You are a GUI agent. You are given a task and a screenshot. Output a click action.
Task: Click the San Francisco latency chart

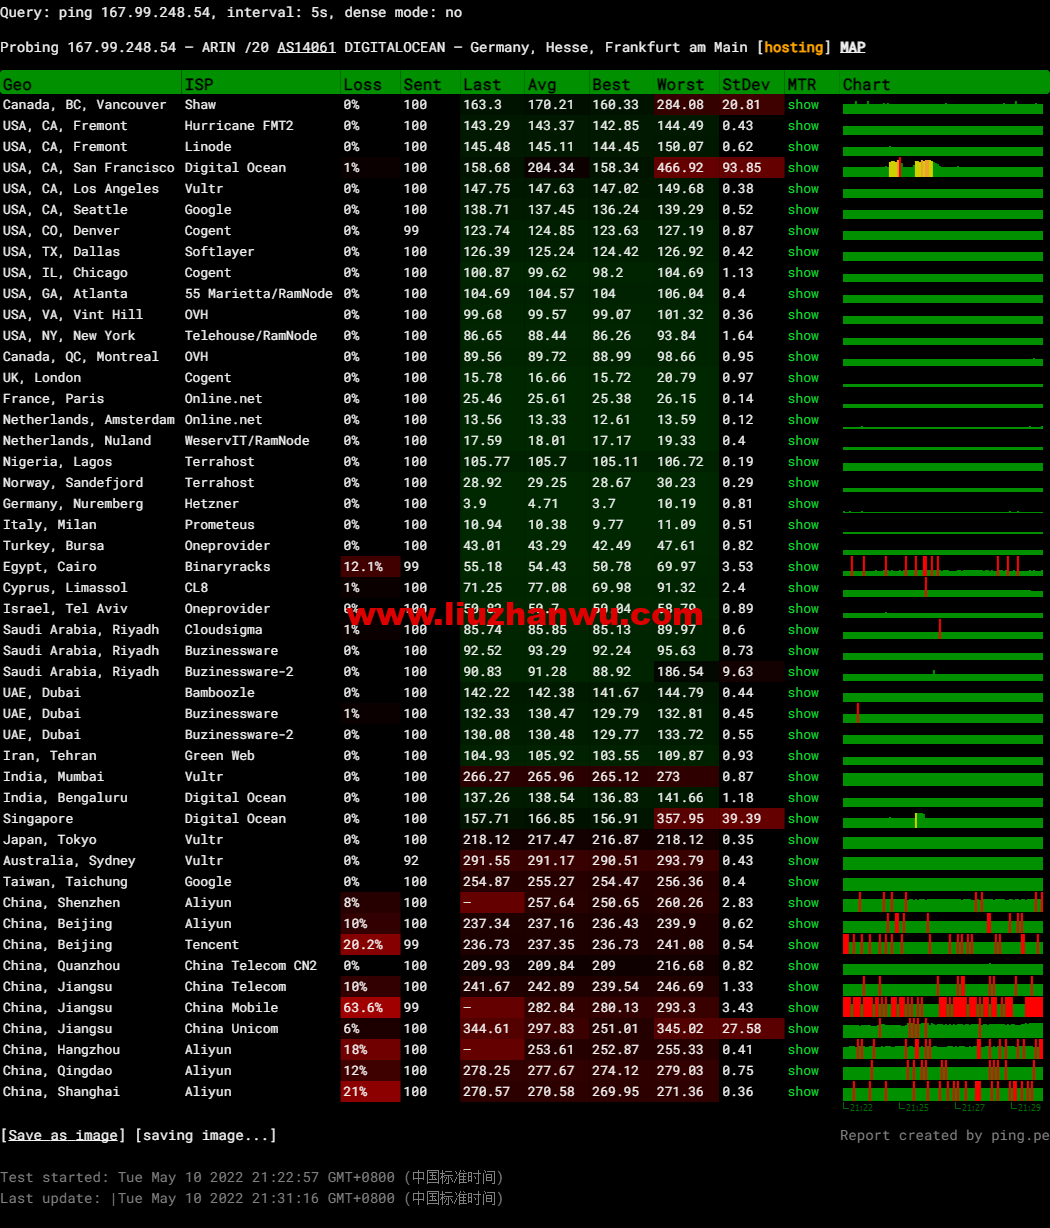(x=943, y=168)
